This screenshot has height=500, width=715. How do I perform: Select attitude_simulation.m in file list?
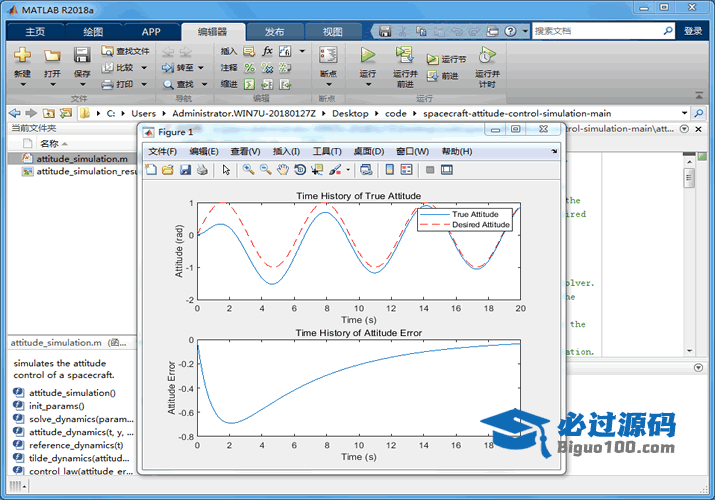coord(82,159)
